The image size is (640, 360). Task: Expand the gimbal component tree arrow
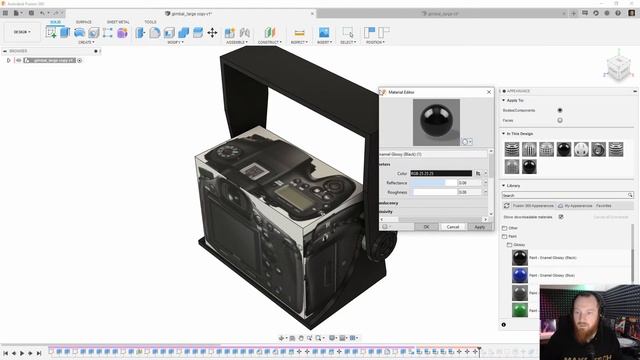(9, 60)
